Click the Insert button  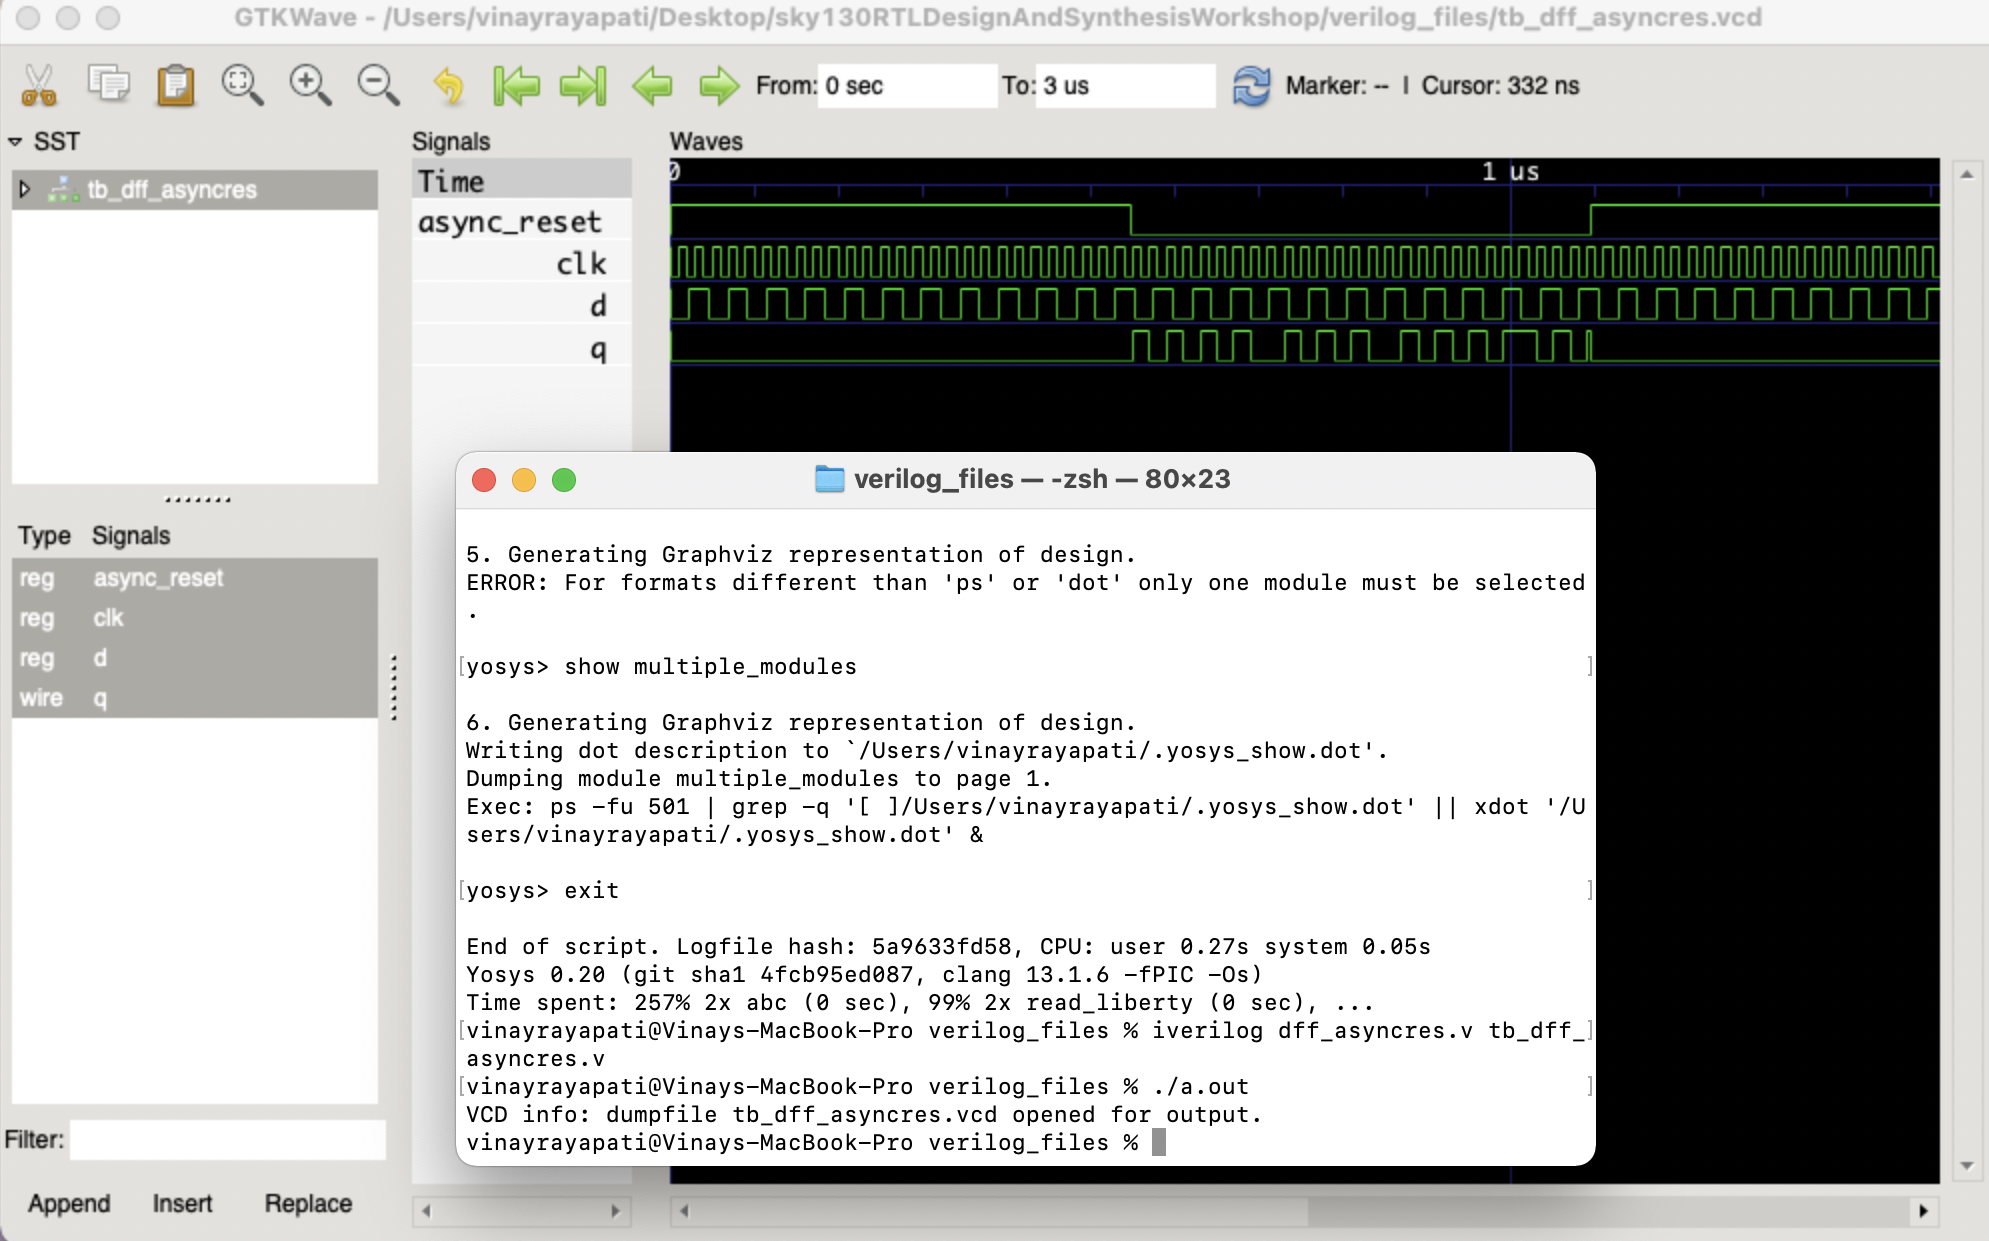pos(183,1203)
